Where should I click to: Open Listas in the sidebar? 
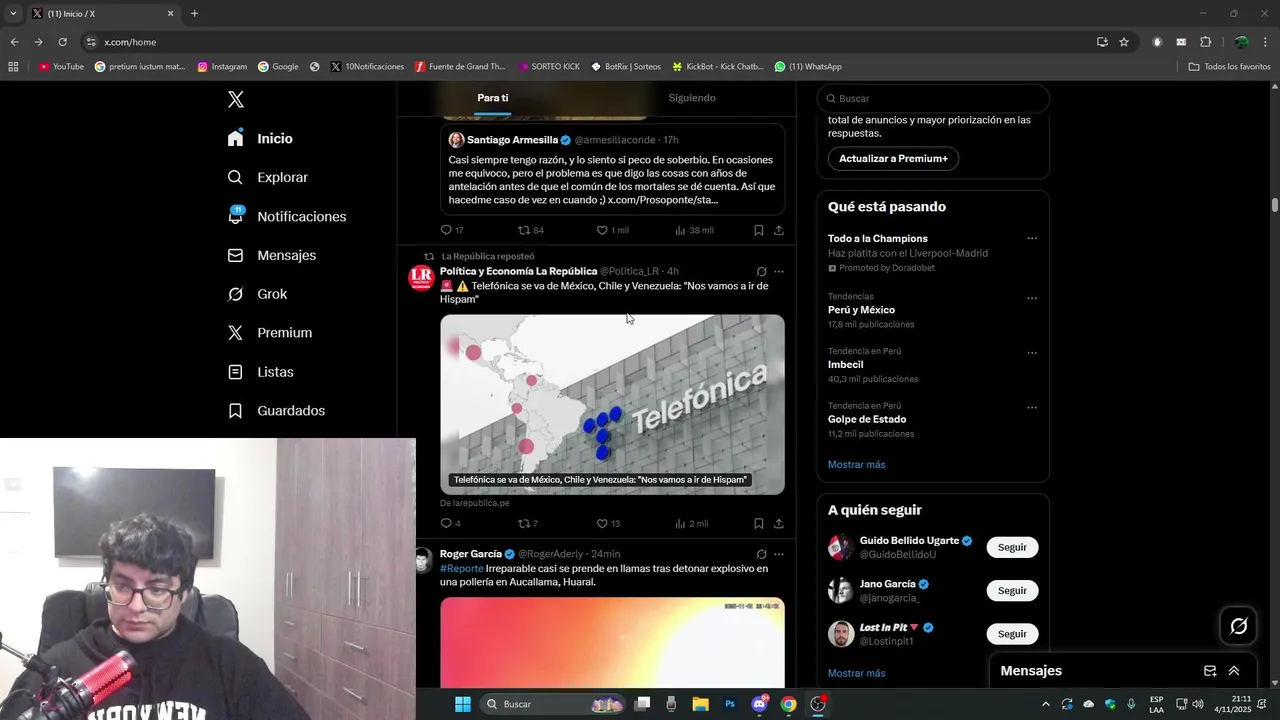pos(260,372)
